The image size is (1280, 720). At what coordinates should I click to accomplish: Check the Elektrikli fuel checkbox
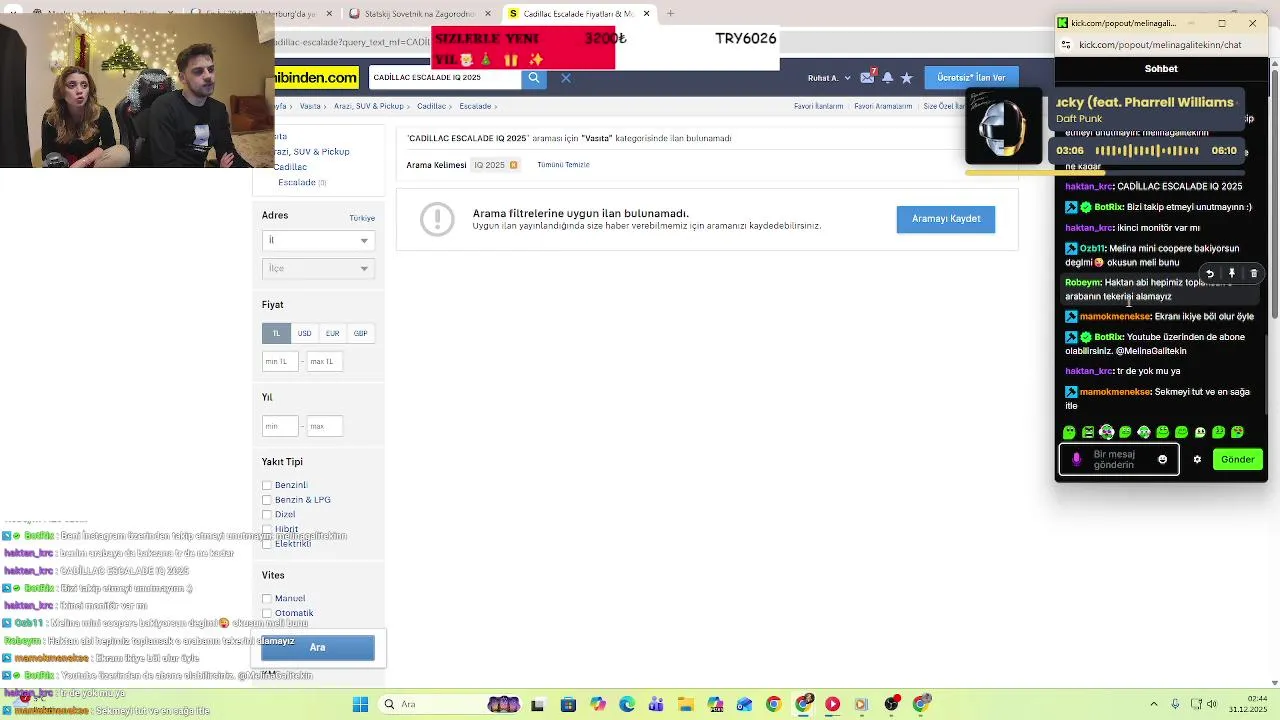[x=267, y=544]
